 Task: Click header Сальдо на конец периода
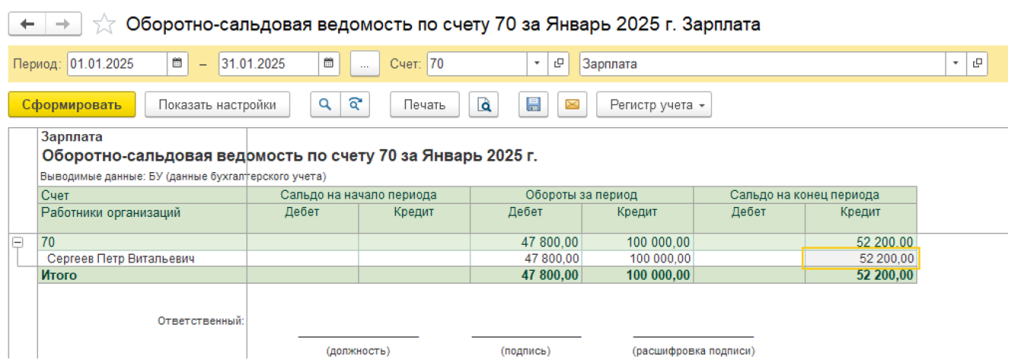point(805,195)
